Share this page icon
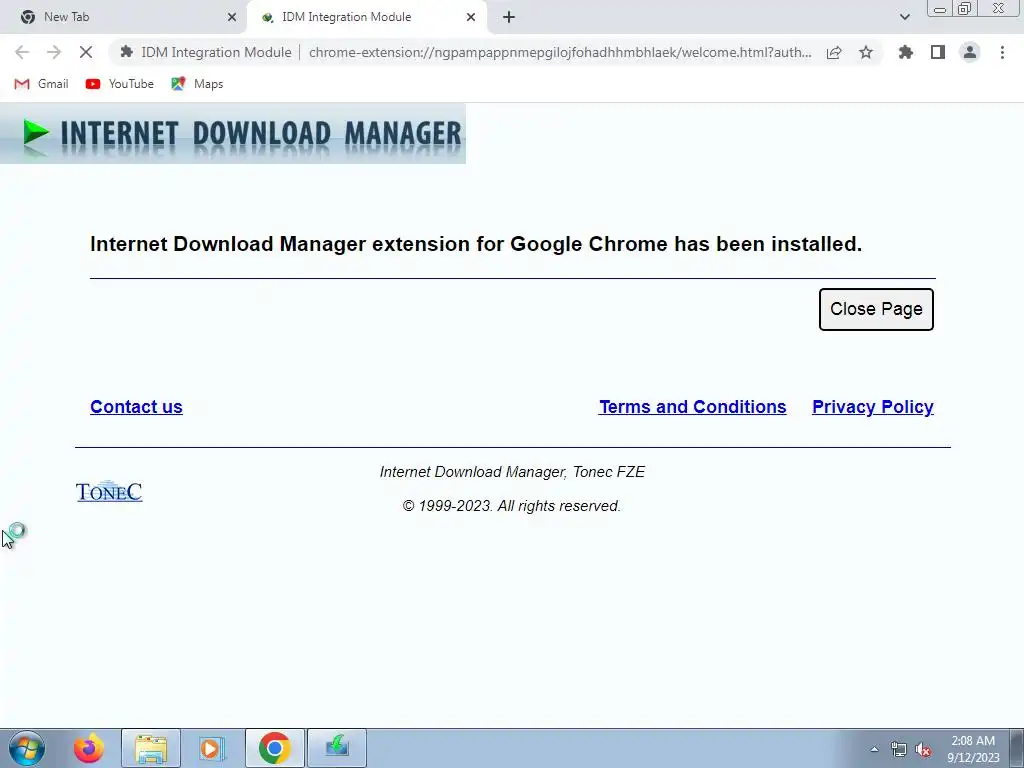This screenshot has height=768, width=1024. (x=834, y=52)
